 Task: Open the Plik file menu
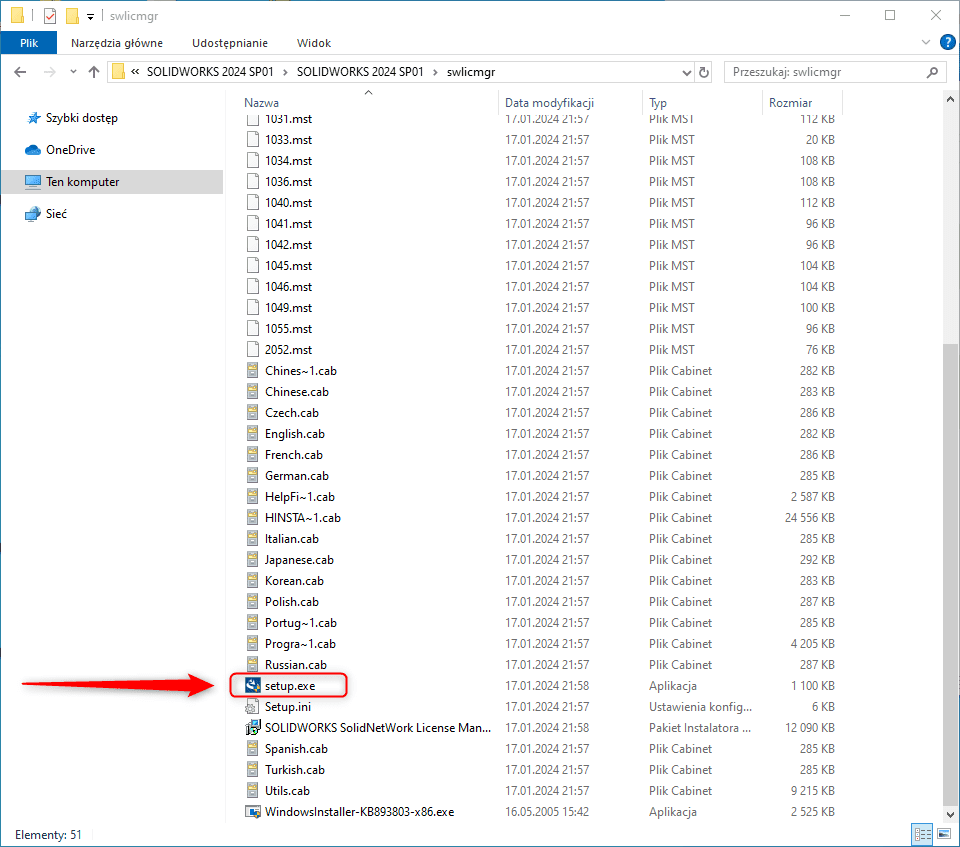[x=29, y=43]
